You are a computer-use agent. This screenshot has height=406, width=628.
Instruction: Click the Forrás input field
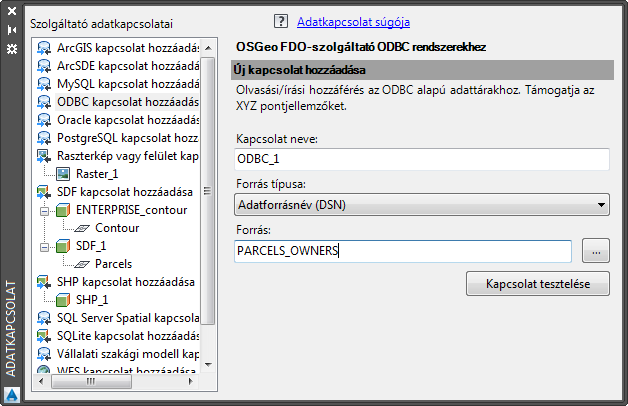(403, 251)
